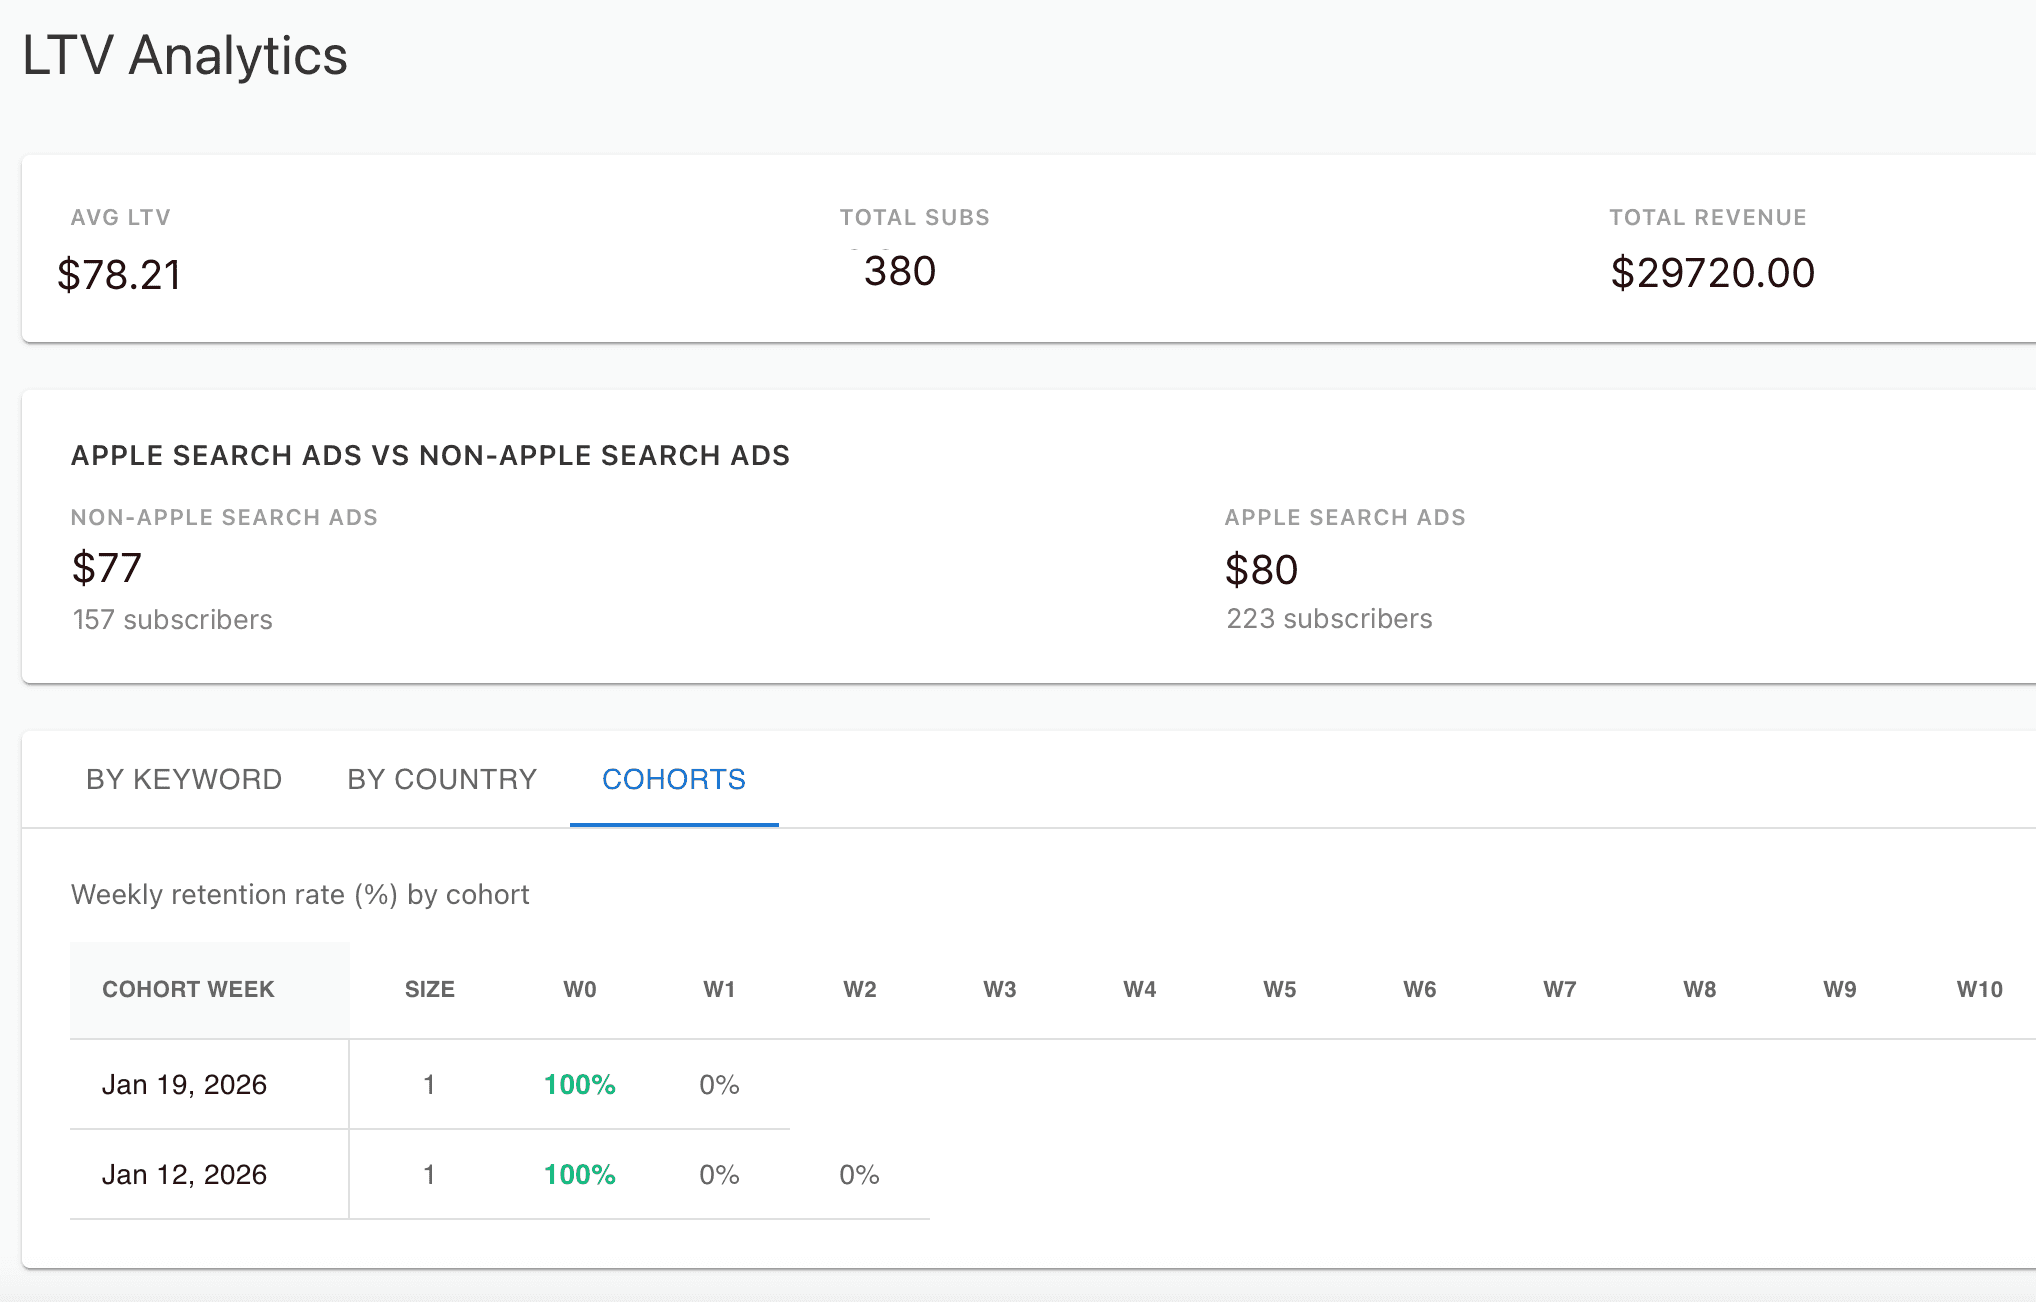Select the Jan 12, 2026 cohort row
The image size is (2036, 1302).
tap(186, 1174)
